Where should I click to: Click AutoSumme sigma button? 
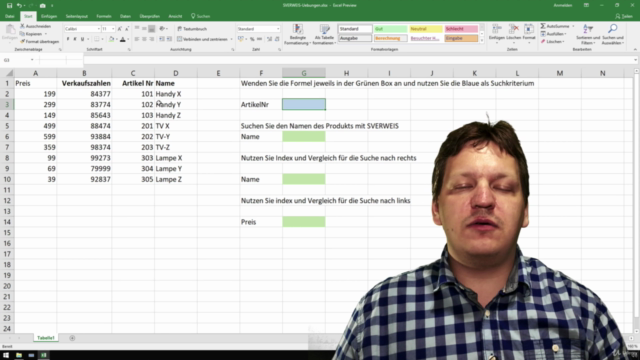[555, 26]
